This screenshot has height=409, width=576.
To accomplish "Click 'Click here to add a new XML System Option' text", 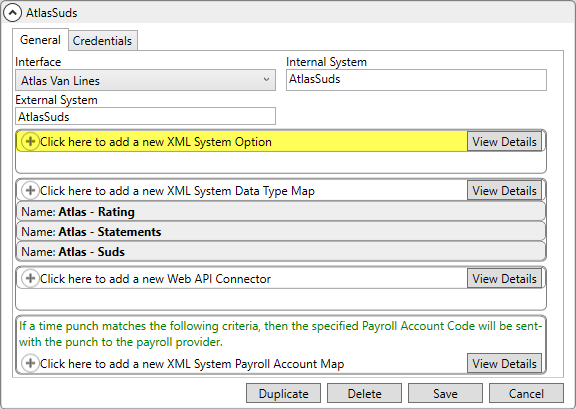I will pyautogui.click(x=156, y=142).
